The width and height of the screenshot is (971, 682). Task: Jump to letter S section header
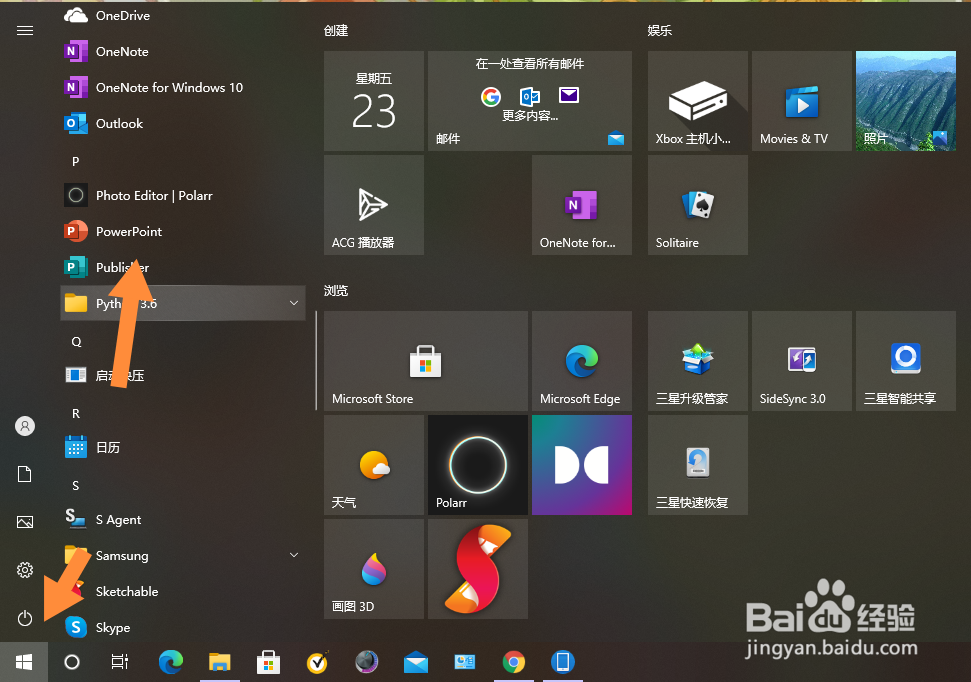76,485
